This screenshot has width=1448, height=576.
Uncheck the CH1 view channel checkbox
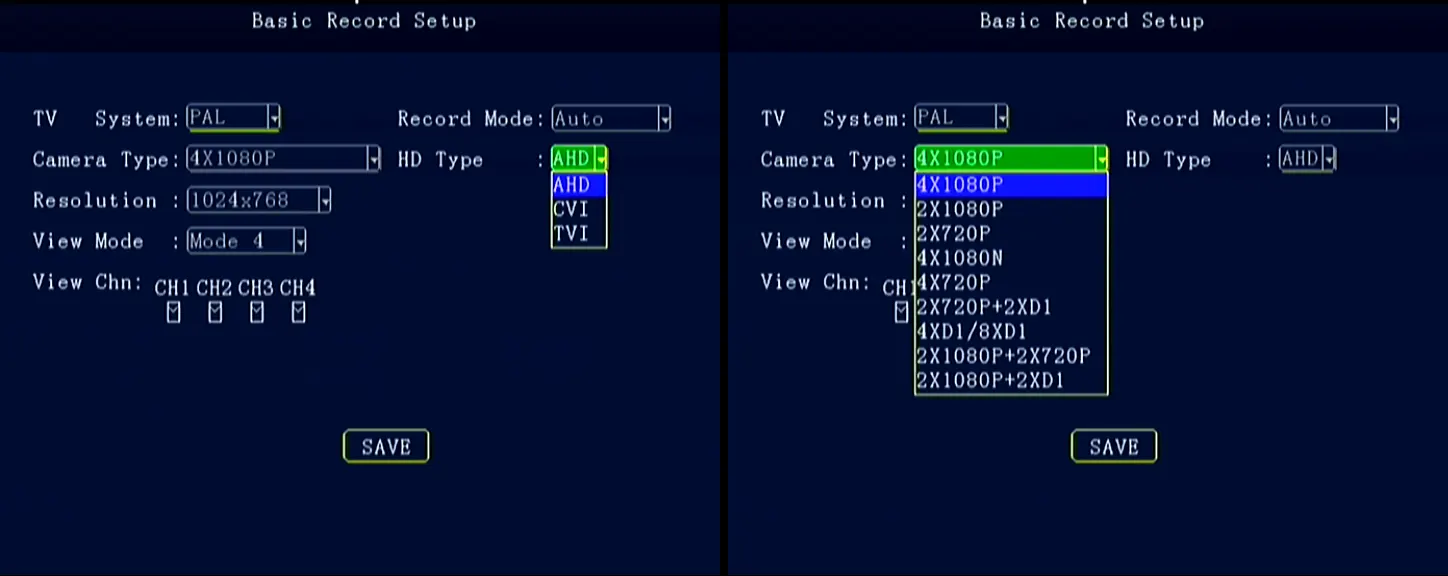[173, 311]
